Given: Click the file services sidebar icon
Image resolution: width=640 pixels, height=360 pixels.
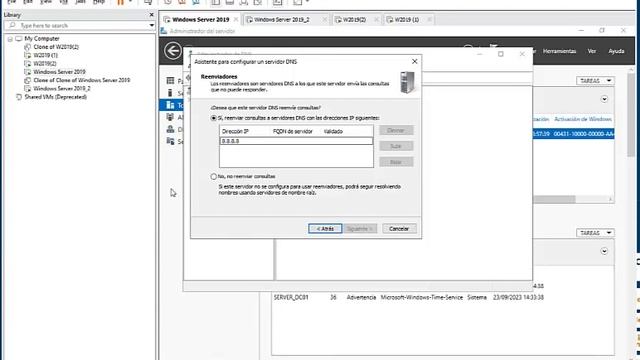Looking at the screenshot, I should click(170, 141).
